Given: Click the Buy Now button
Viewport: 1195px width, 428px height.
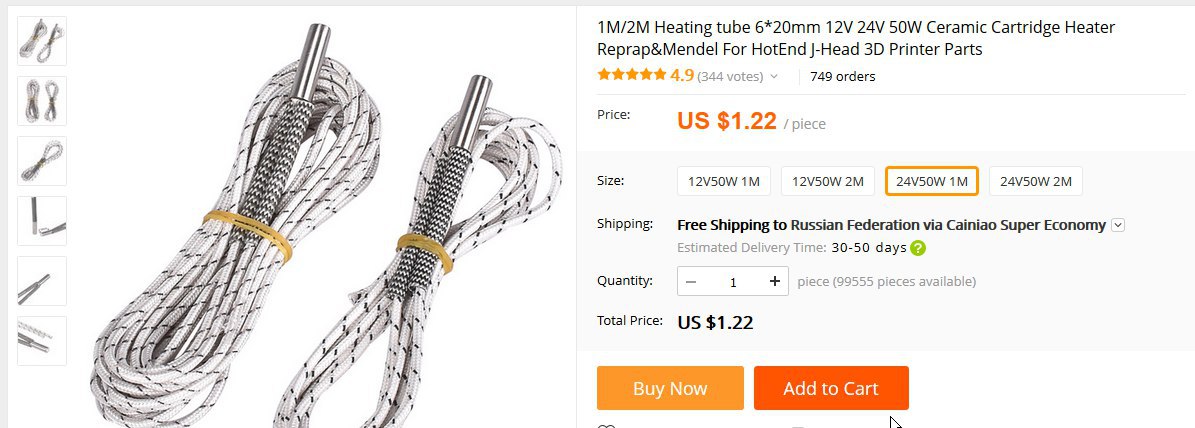Looking at the screenshot, I should click(670, 388).
